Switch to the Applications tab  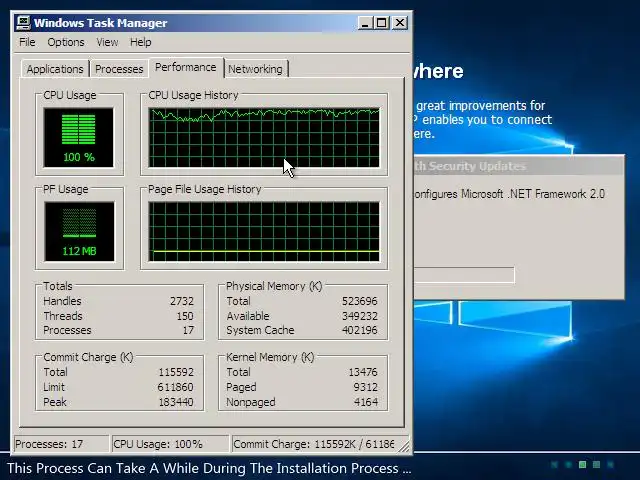click(55, 69)
